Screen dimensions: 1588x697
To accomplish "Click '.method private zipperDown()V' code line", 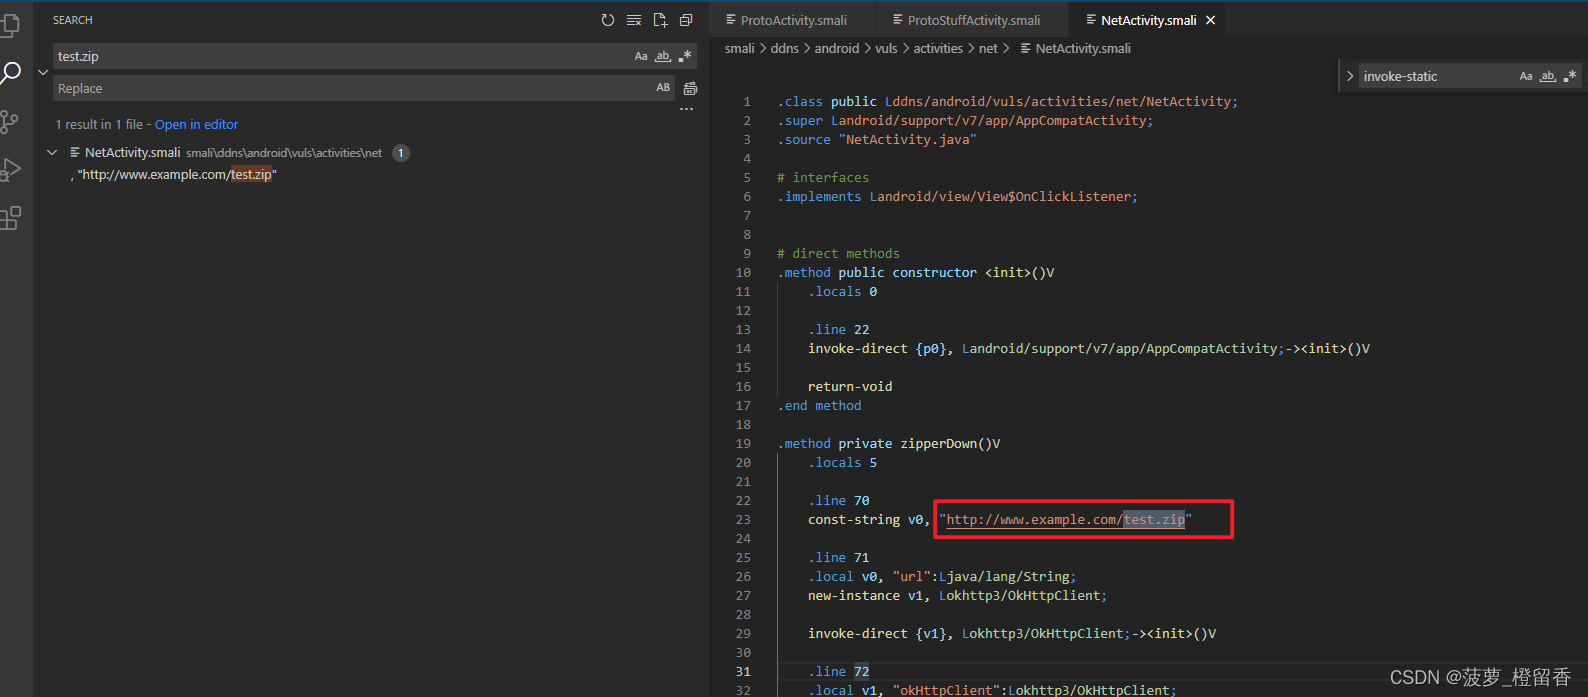I will coord(889,444).
